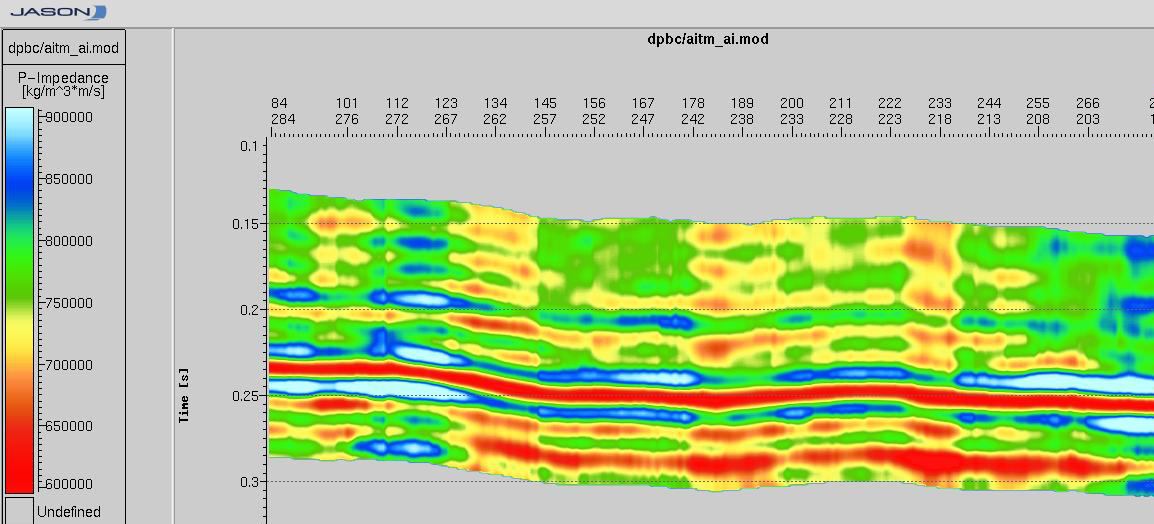This screenshot has height=524, width=1154.
Task: Click the Undefined color swatch
Action: pyautogui.click(x=20, y=510)
